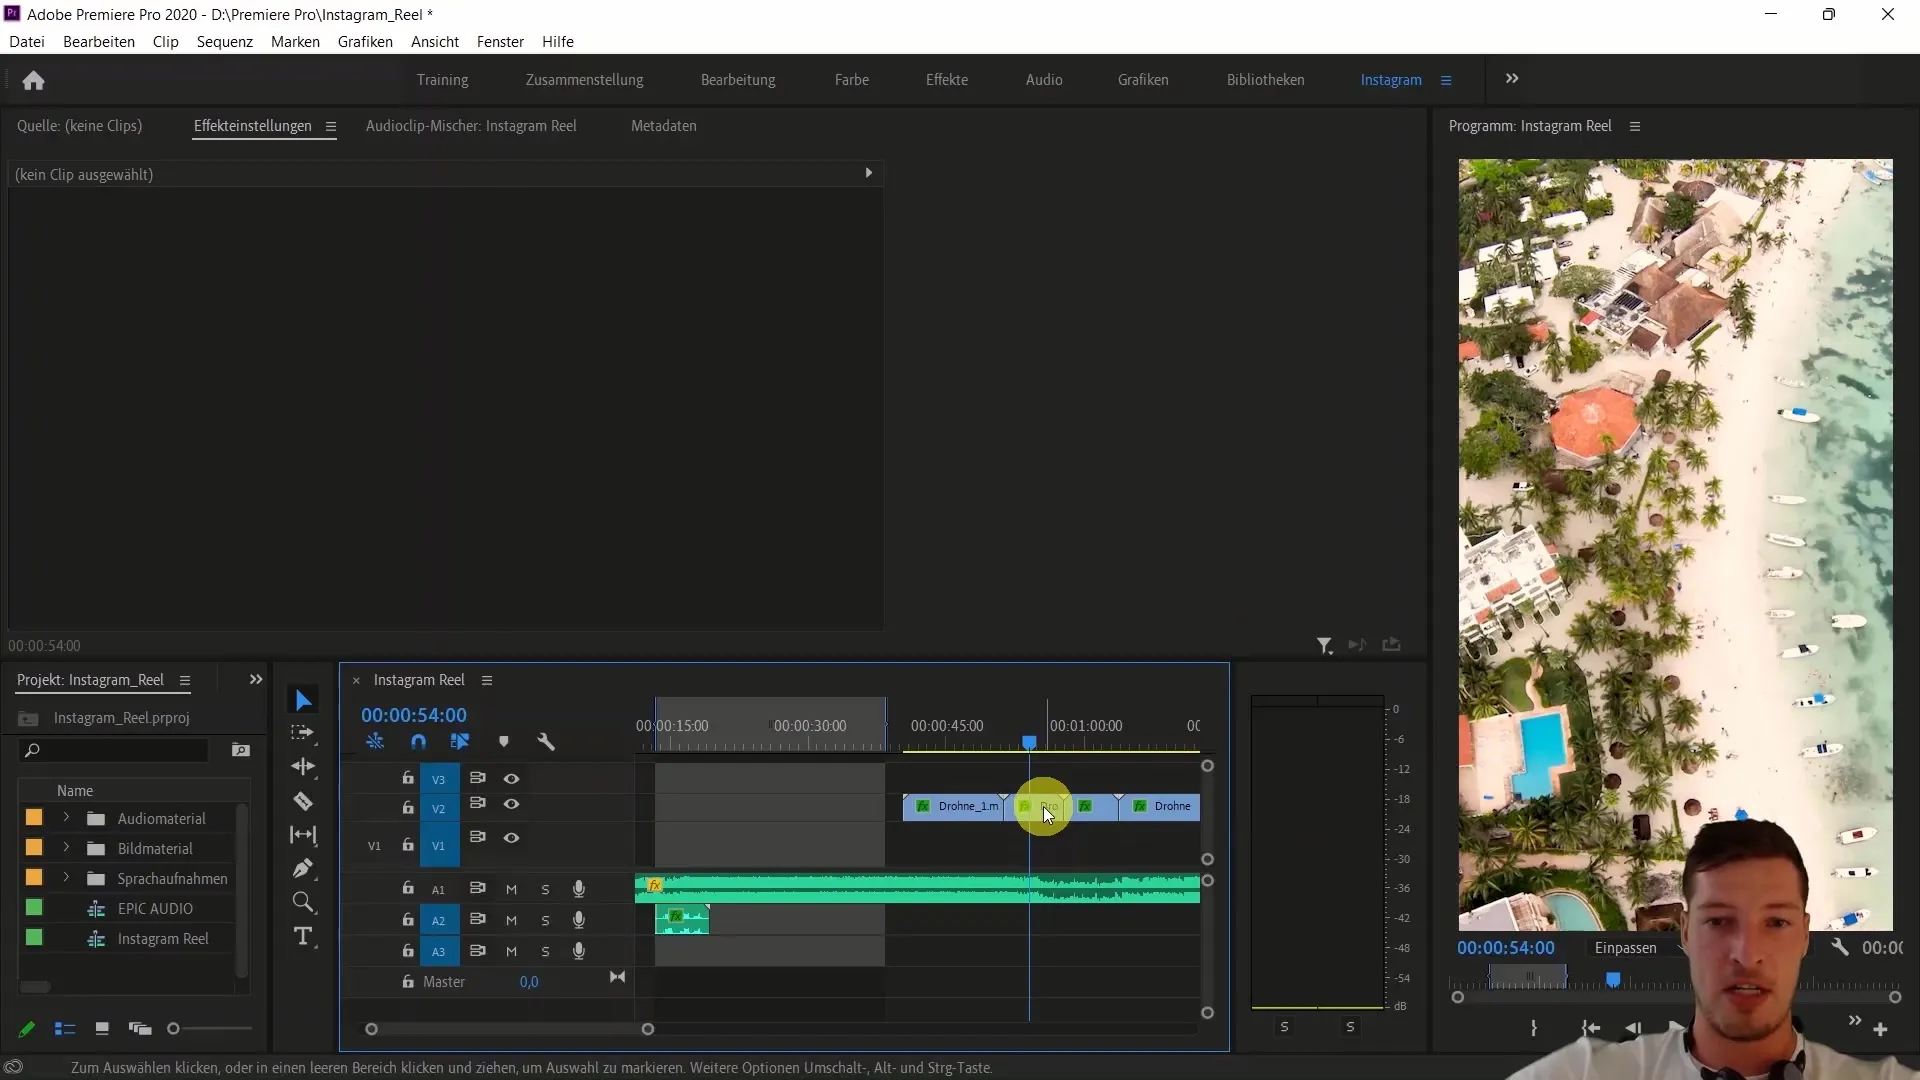1920x1080 pixels.
Task: Toggle linked selection in the timeline
Action: [460, 742]
